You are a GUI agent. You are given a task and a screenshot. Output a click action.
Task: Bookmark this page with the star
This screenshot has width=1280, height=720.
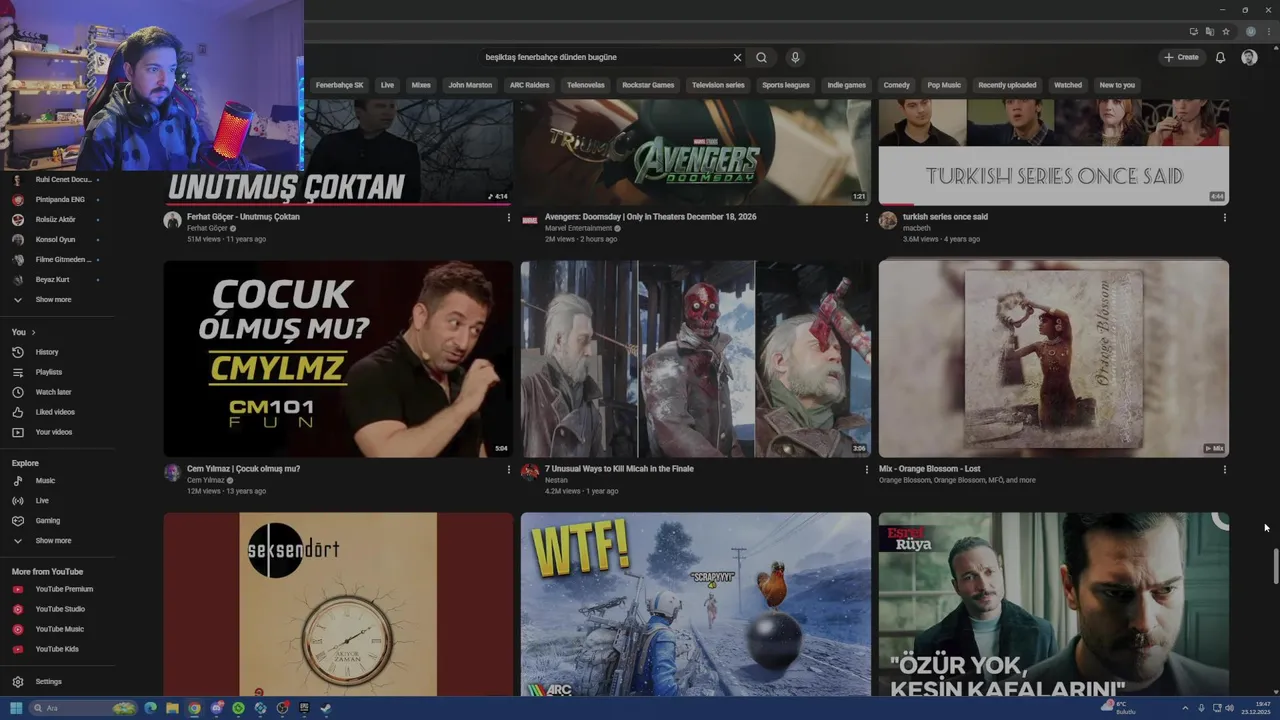point(1225,32)
